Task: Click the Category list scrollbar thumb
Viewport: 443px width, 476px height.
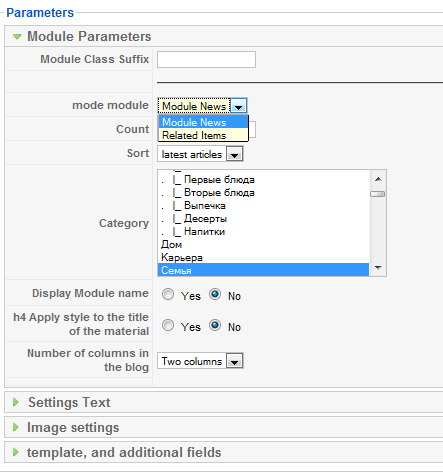Action: coord(378,194)
